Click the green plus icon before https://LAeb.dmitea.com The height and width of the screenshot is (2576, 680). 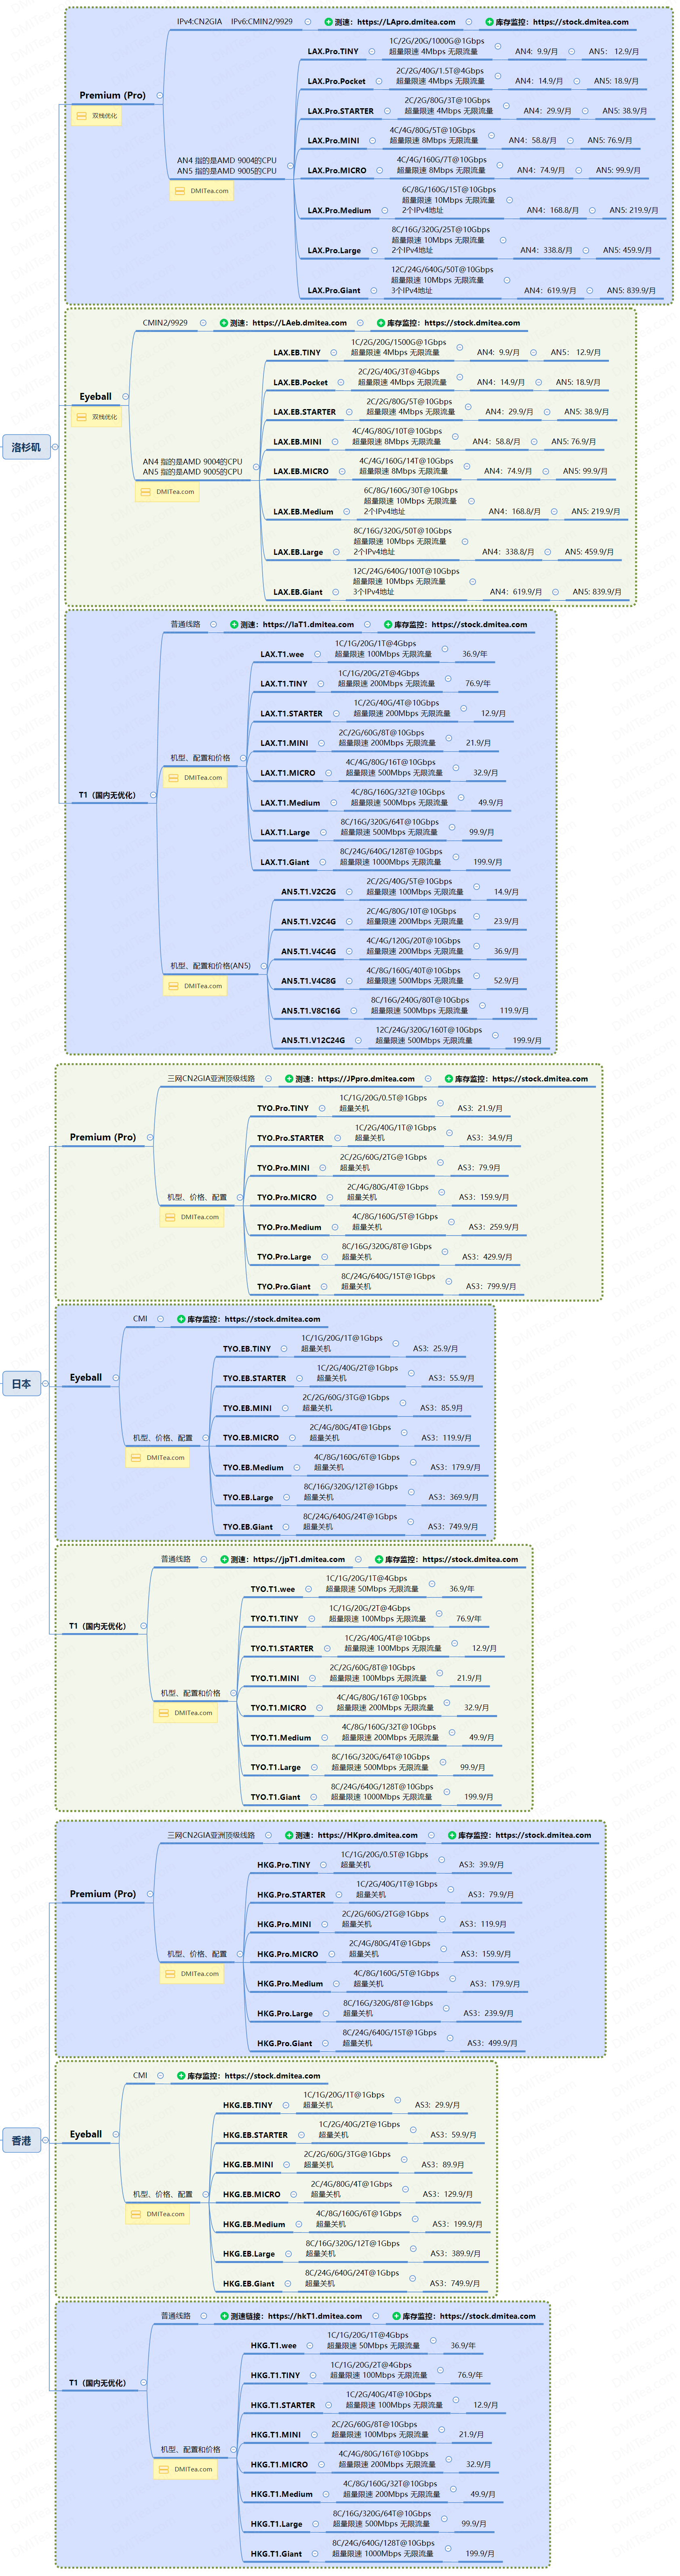223,323
